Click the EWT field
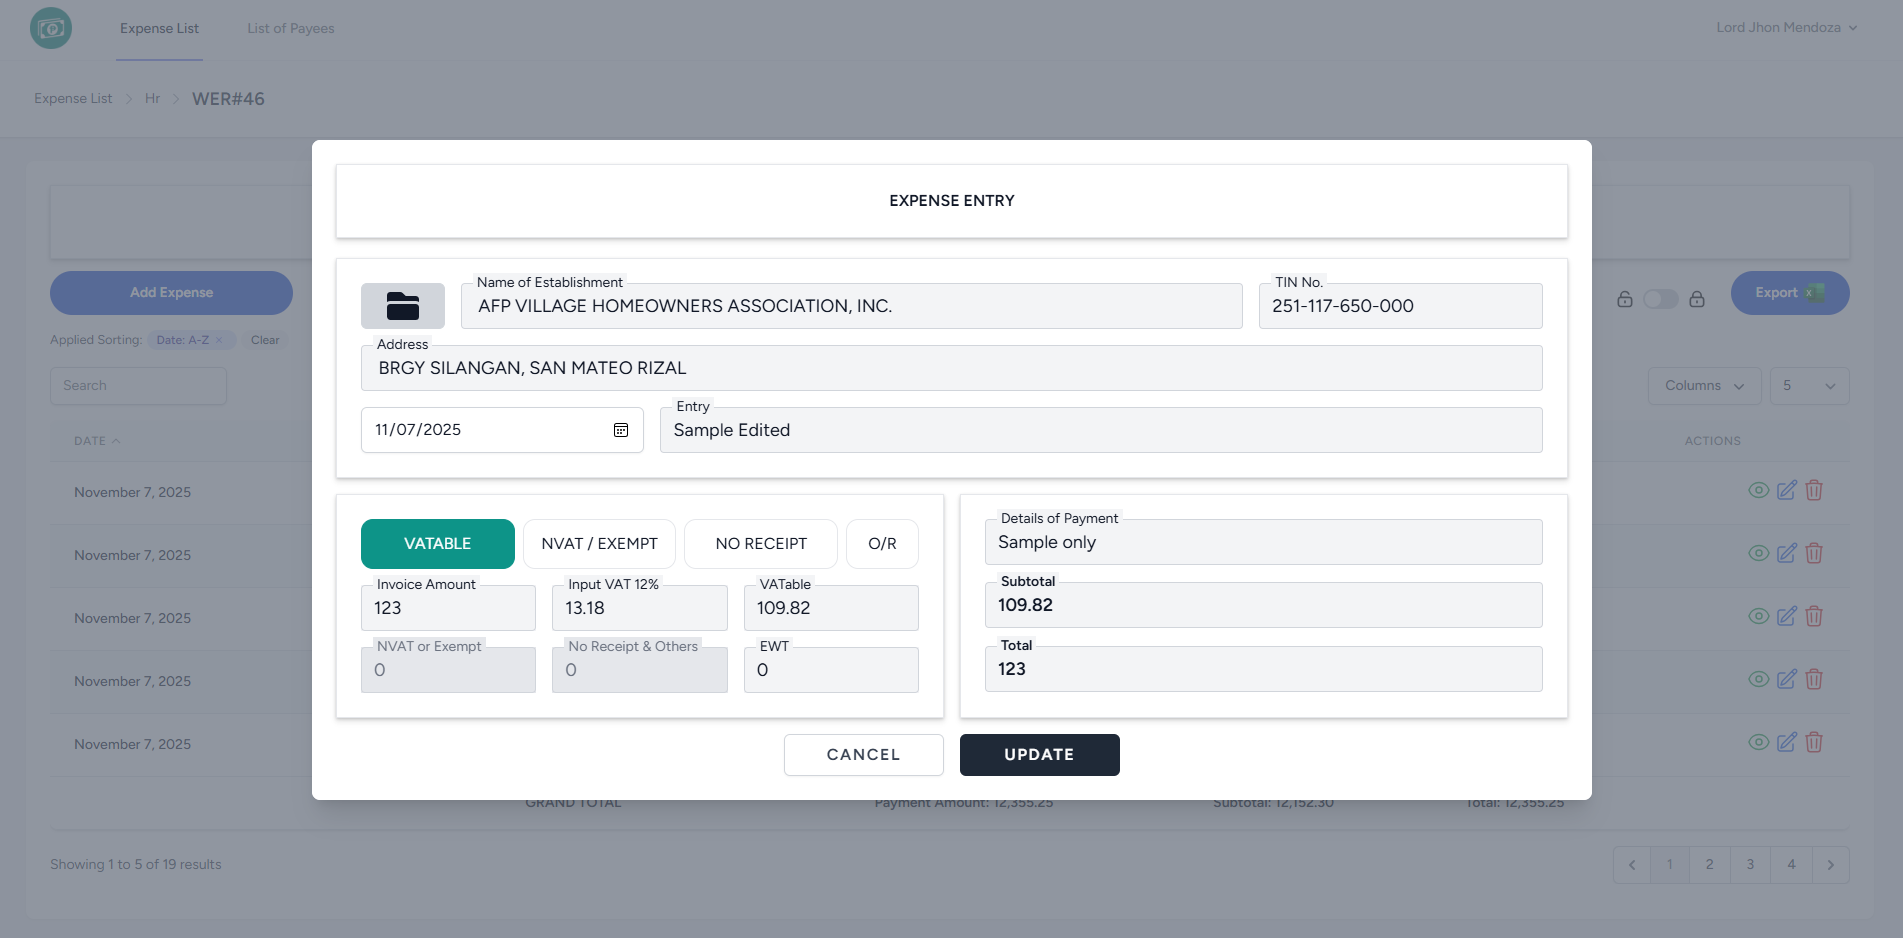The image size is (1903, 938). (831, 670)
